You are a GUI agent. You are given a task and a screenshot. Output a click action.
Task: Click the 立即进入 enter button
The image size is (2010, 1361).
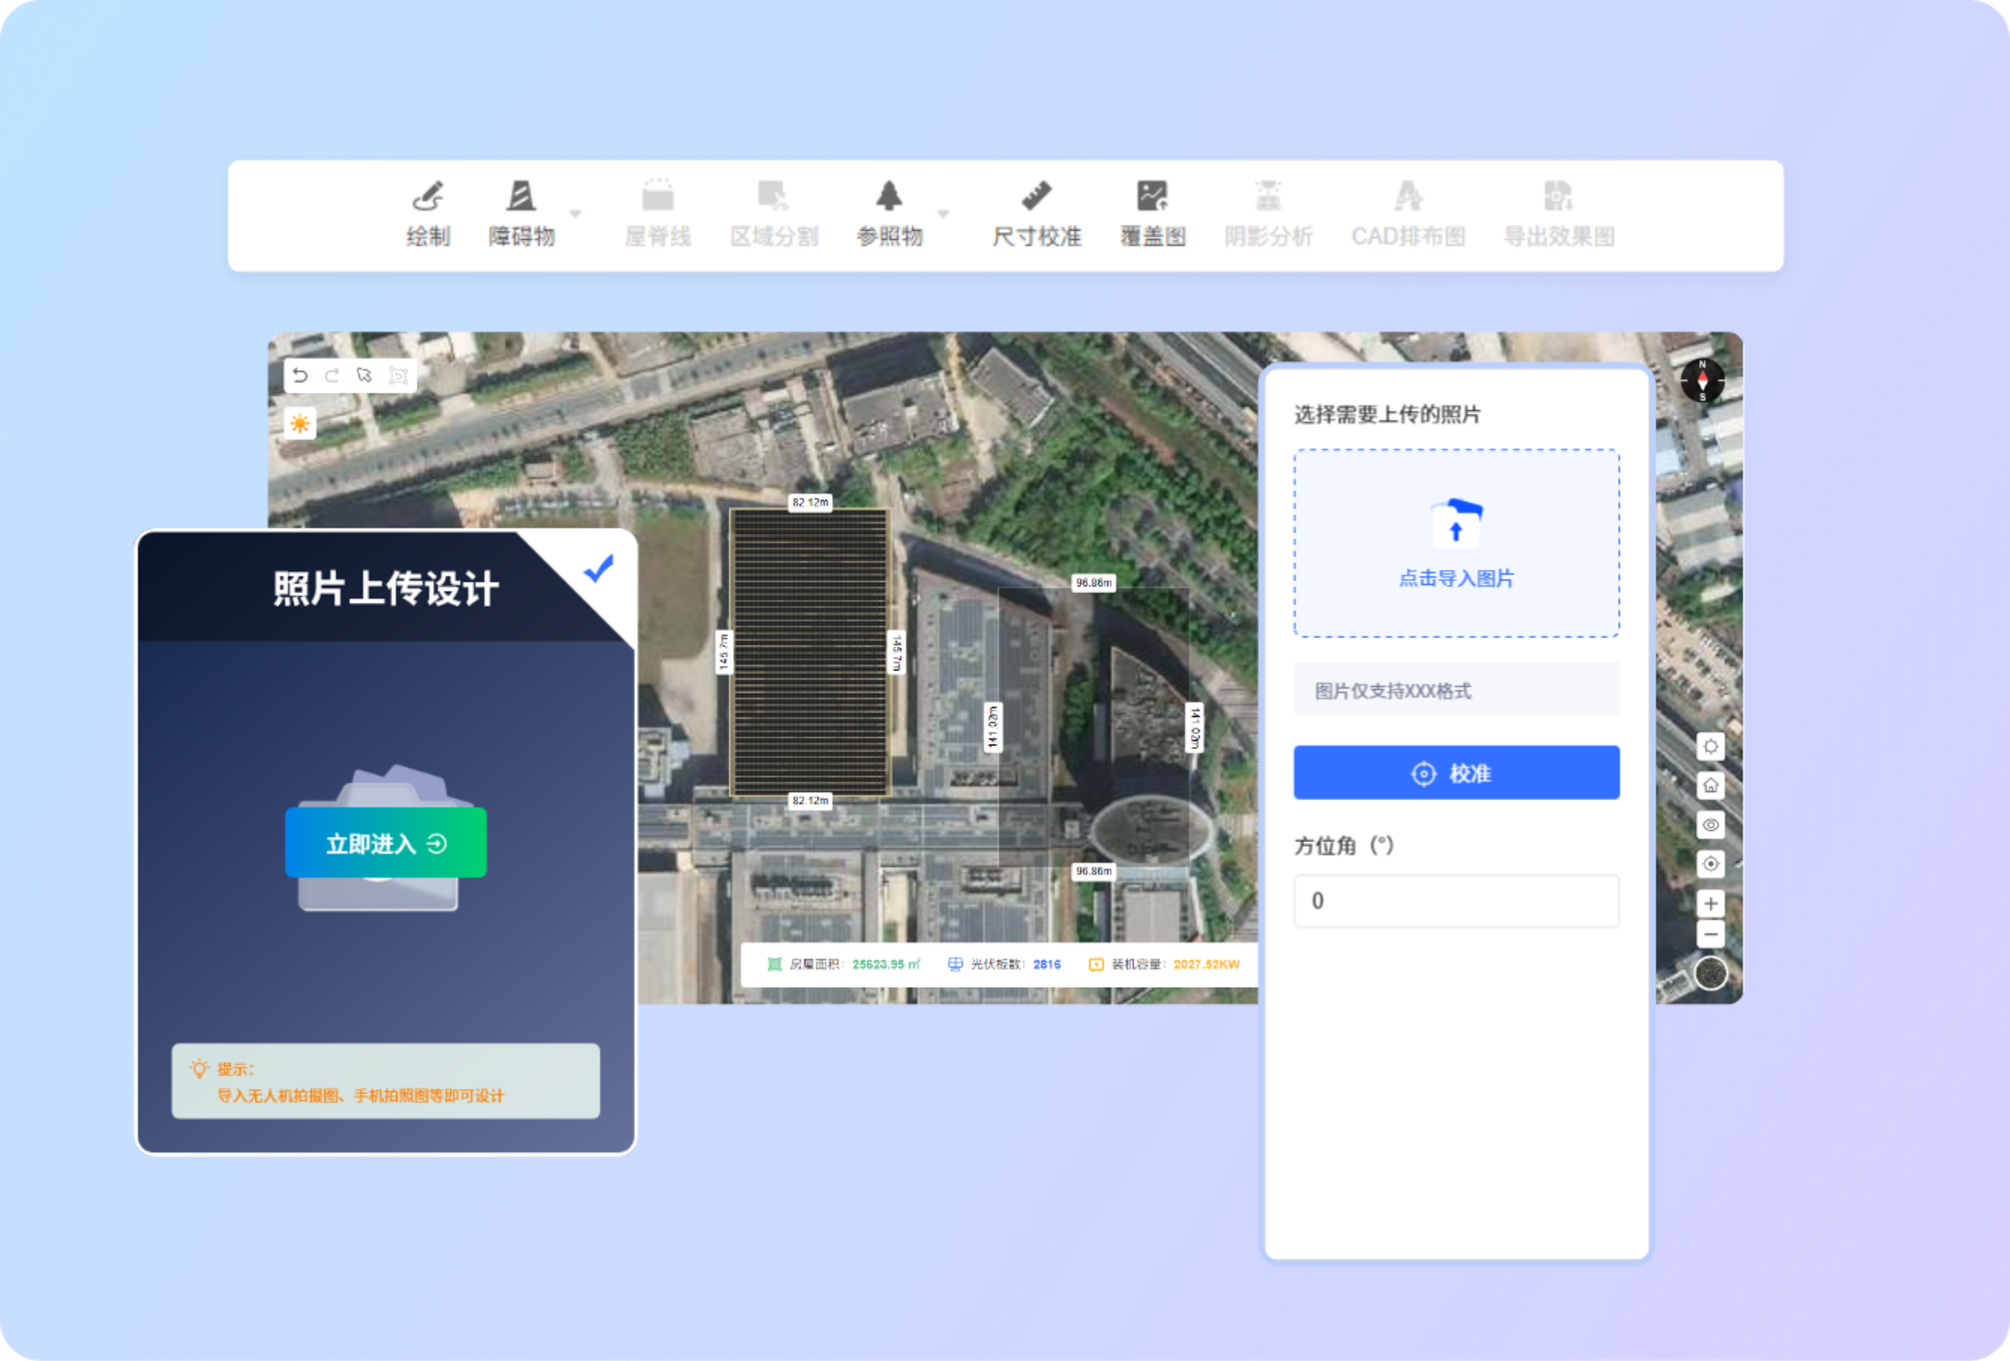(386, 843)
